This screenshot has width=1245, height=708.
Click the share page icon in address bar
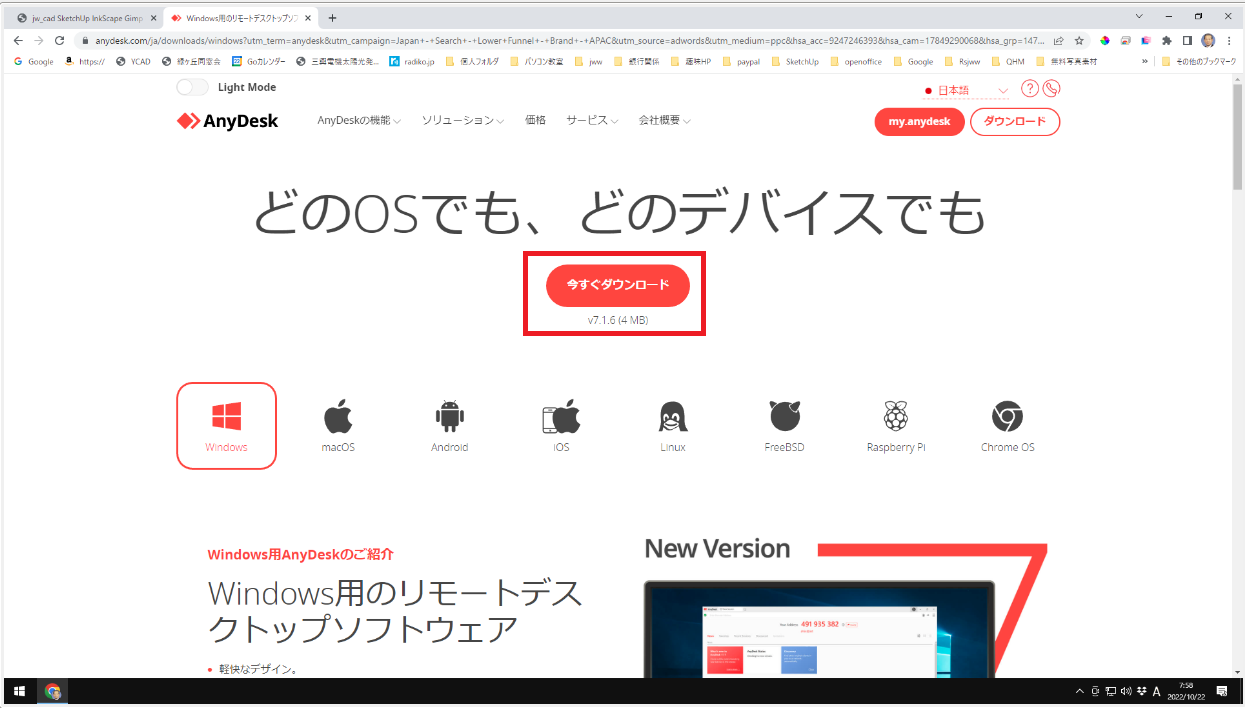[1058, 41]
